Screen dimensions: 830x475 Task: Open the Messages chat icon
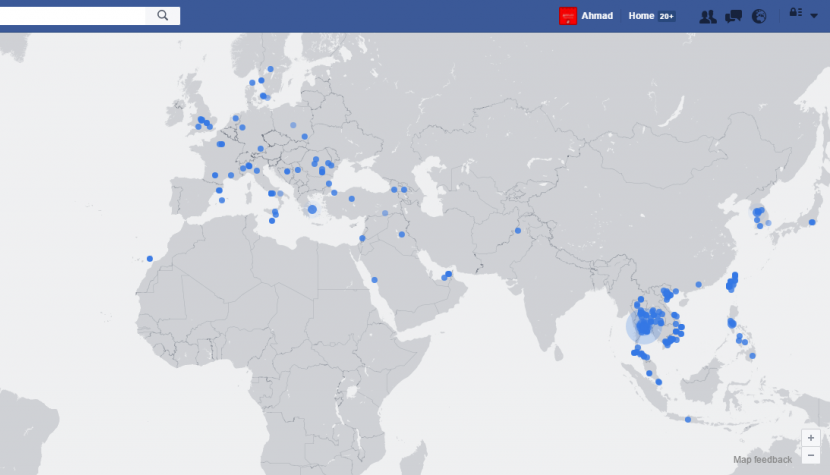click(x=734, y=16)
